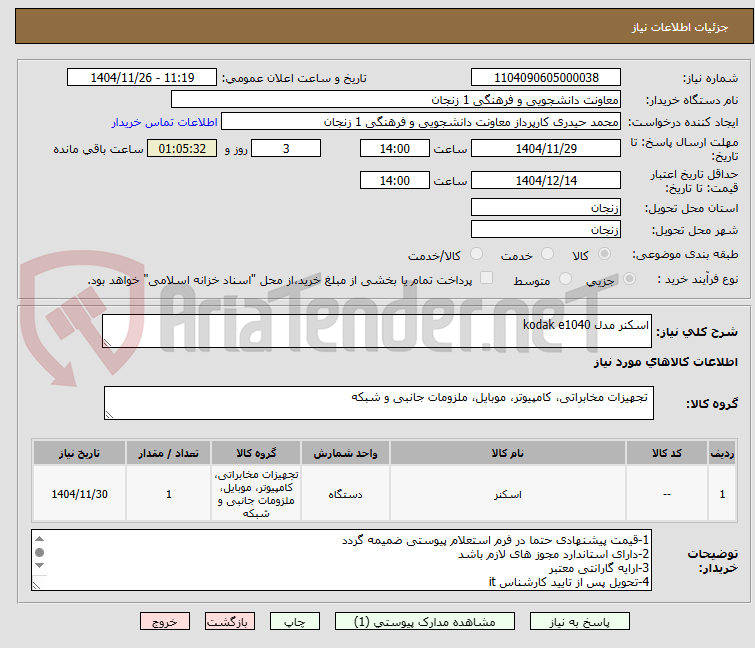The height and width of the screenshot is (648, 755).
Task: Click down arrow in buyer notes scrollbar
Action: (39, 565)
